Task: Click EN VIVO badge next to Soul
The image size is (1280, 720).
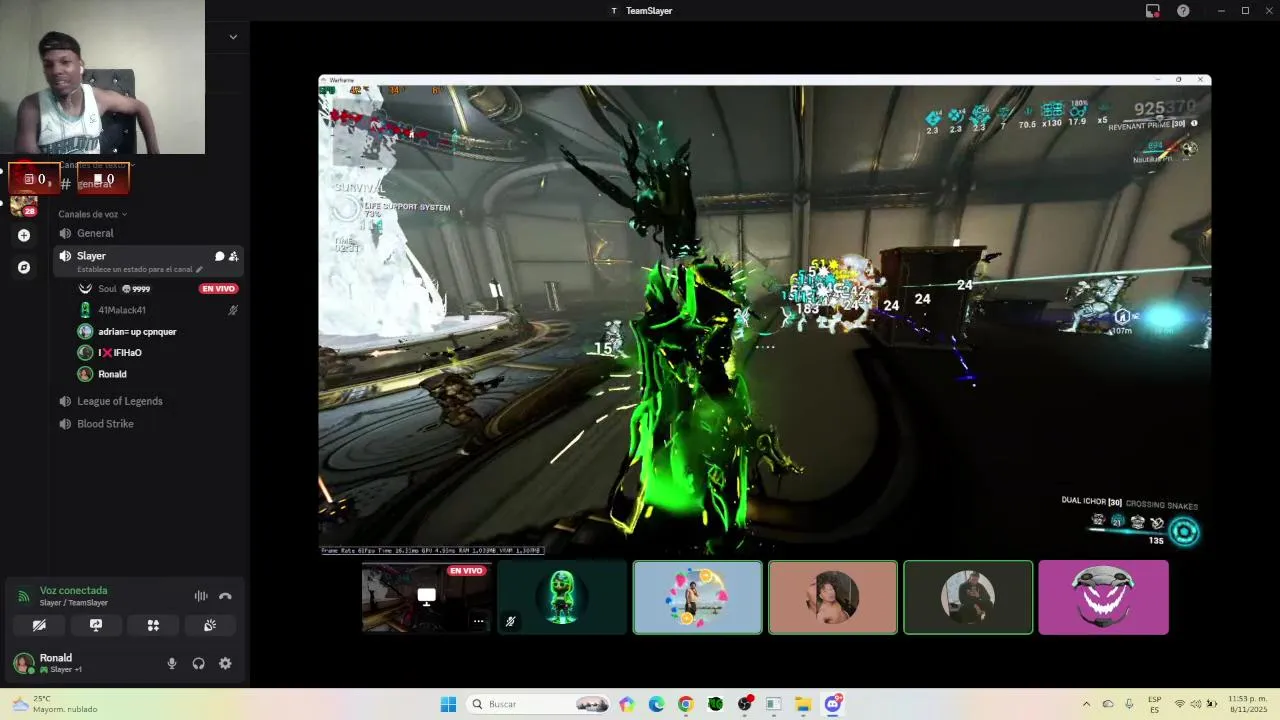Action: [218, 289]
